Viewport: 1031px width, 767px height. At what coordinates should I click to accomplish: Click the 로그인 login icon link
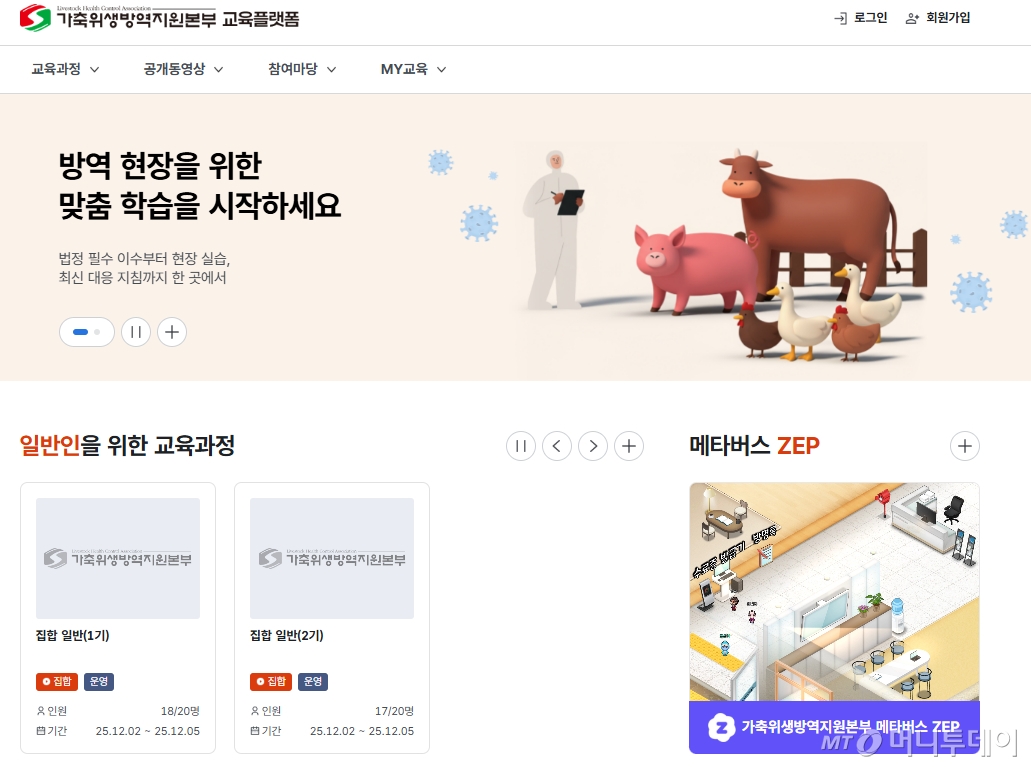(861, 18)
